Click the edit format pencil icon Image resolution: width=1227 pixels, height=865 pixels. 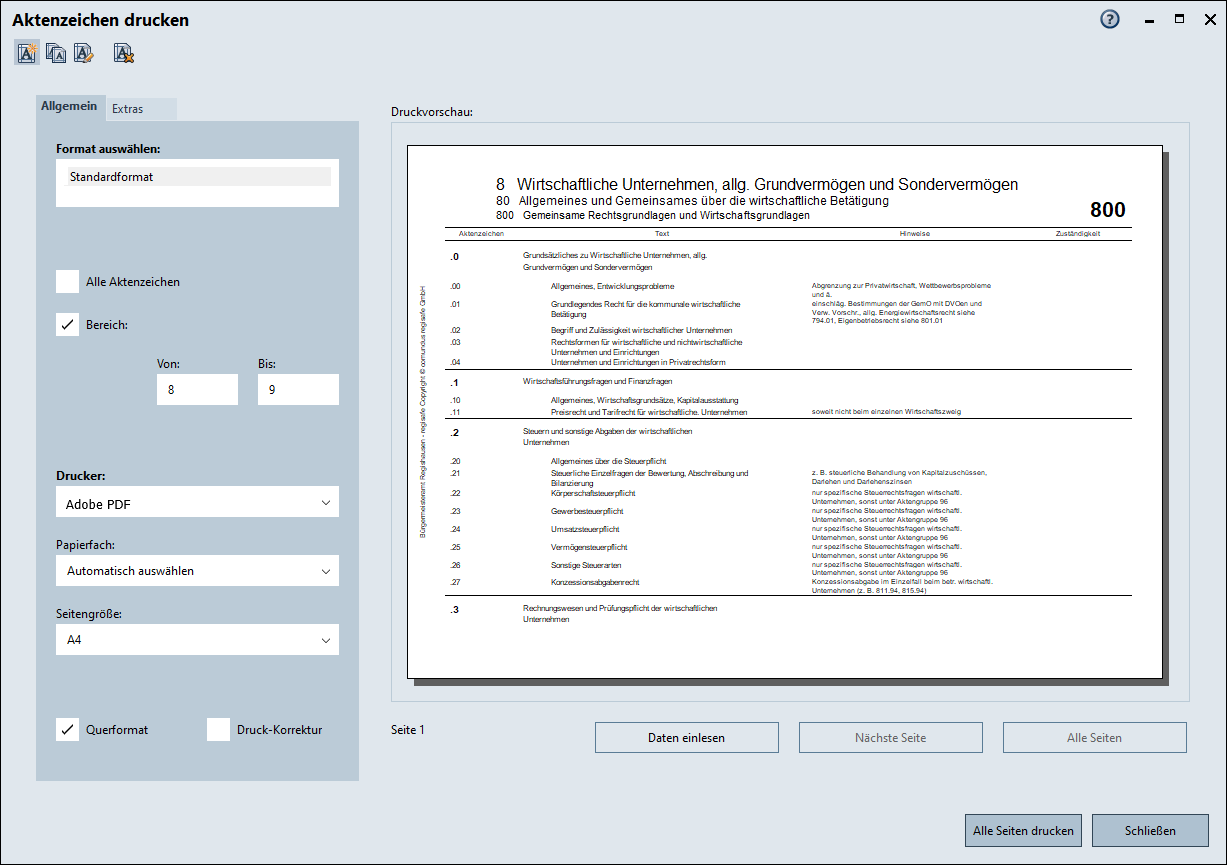tap(84, 53)
